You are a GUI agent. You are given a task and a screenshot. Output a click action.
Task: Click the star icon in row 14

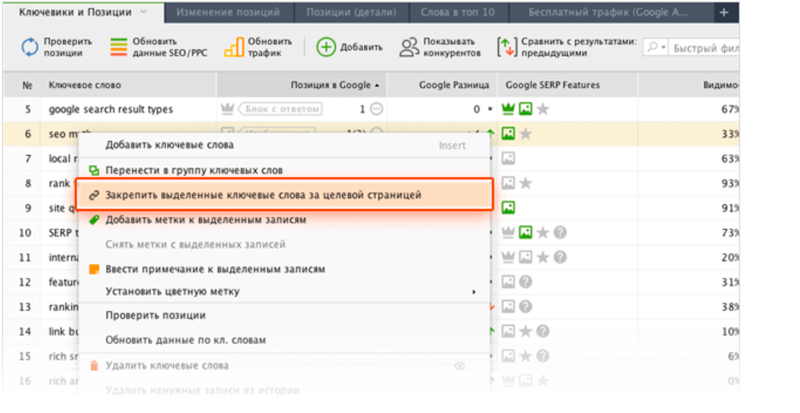coord(526,331)
